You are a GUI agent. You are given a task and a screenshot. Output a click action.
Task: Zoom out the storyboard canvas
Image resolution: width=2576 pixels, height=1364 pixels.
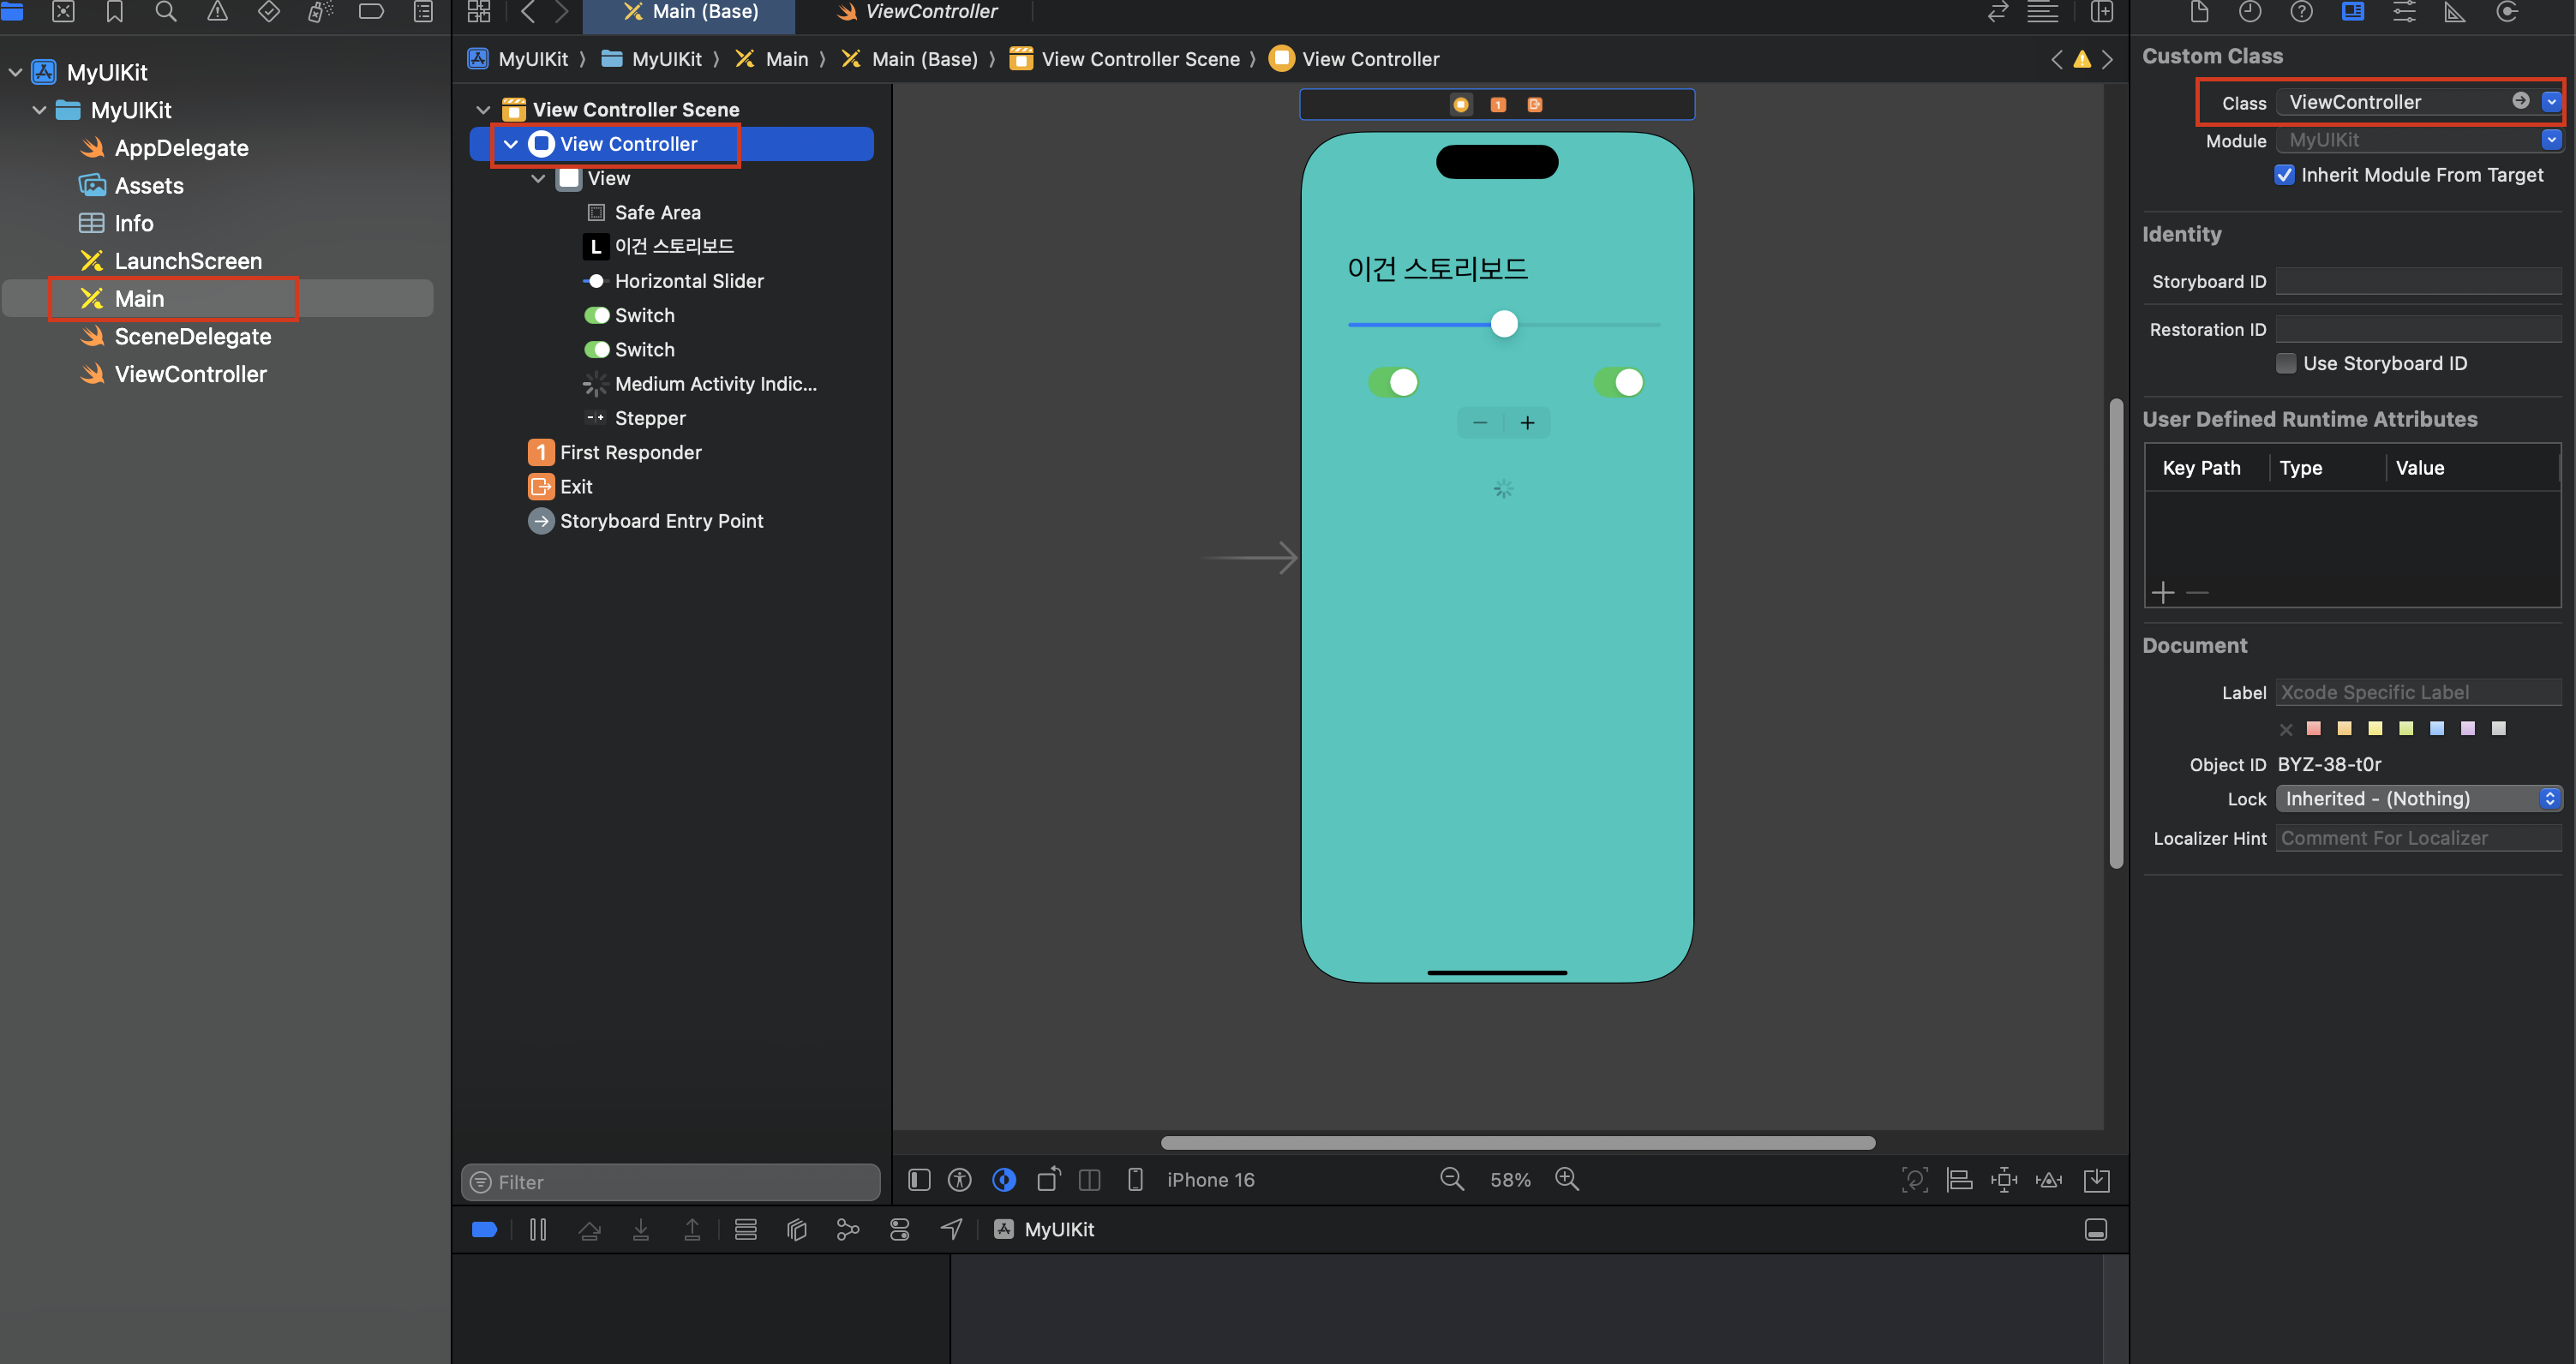1451,1179
